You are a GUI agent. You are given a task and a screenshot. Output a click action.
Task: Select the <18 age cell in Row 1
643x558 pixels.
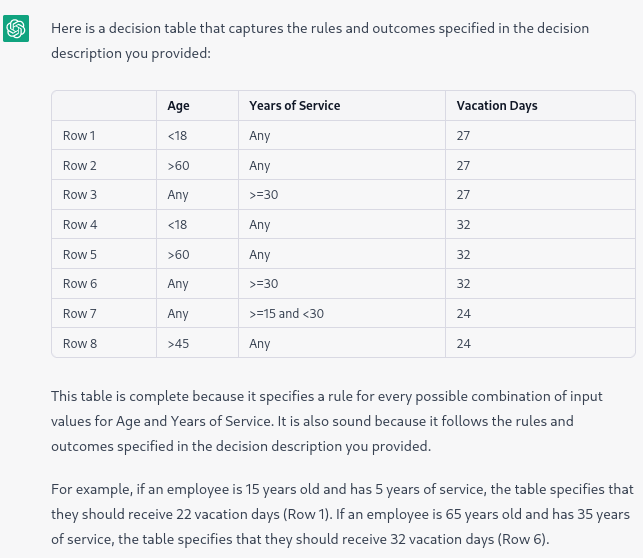[197, 136]
